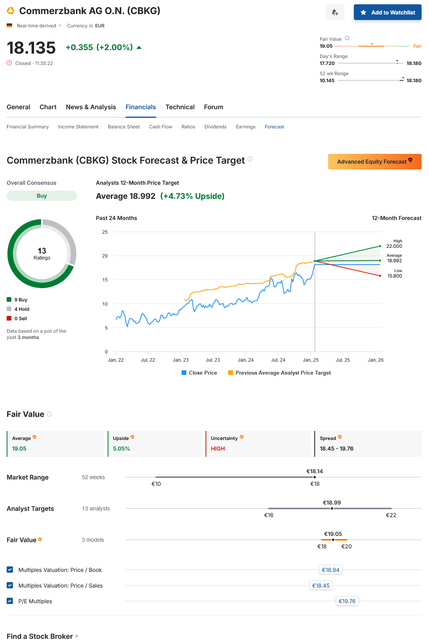Open the Balance Sheet sub-tab
429x640 pixels.
124,127
